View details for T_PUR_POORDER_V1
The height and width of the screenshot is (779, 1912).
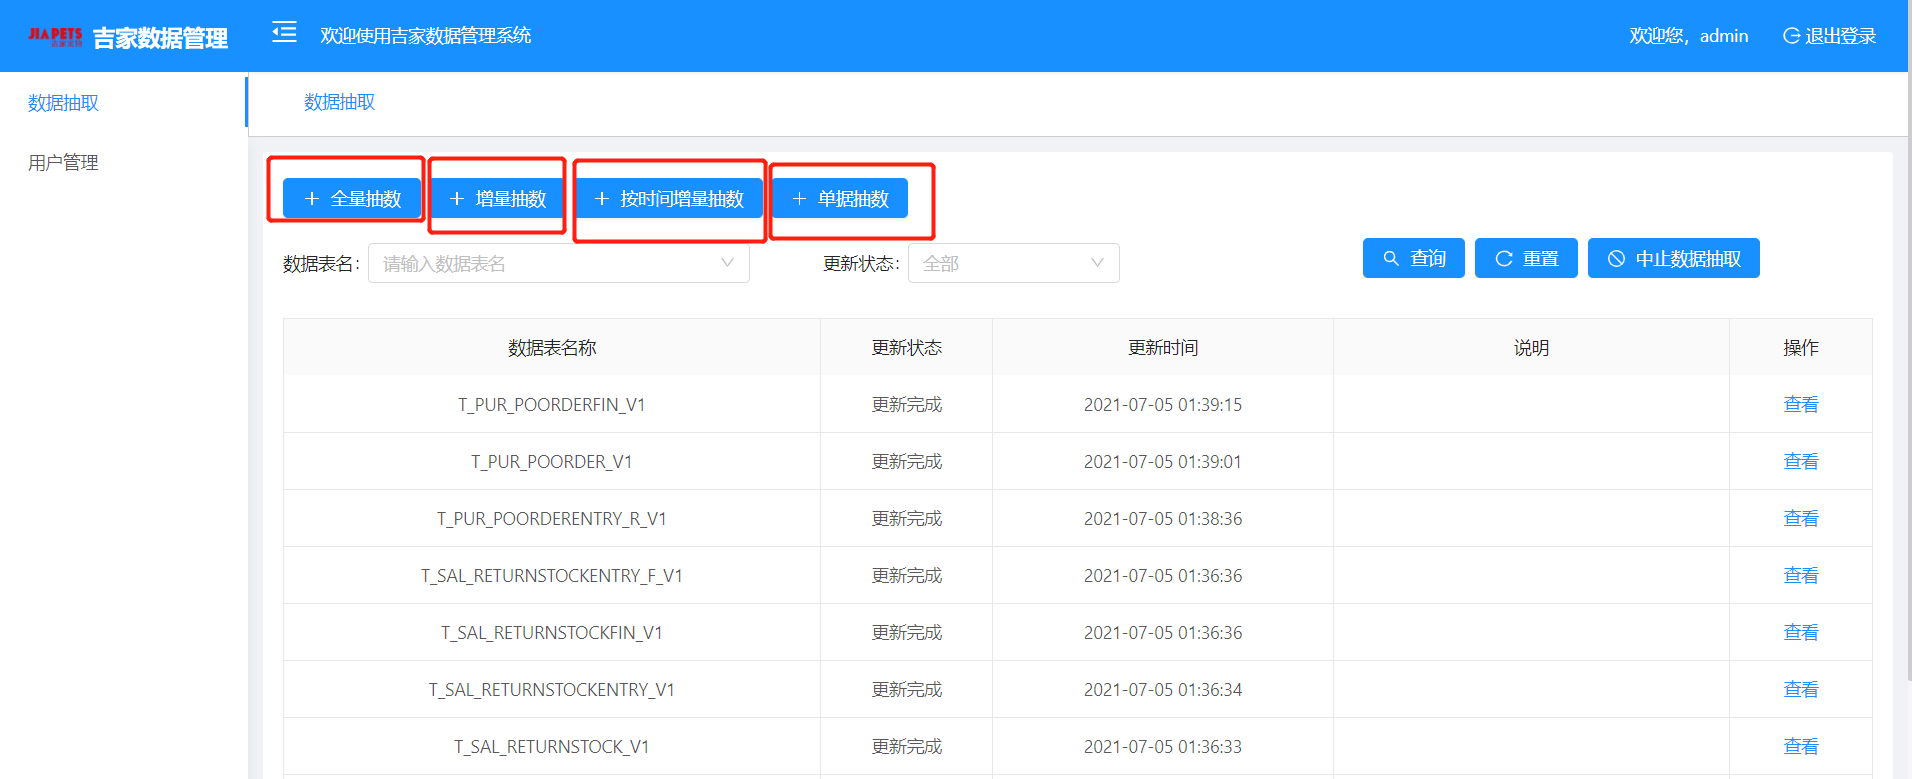[x=1801, y=462]
